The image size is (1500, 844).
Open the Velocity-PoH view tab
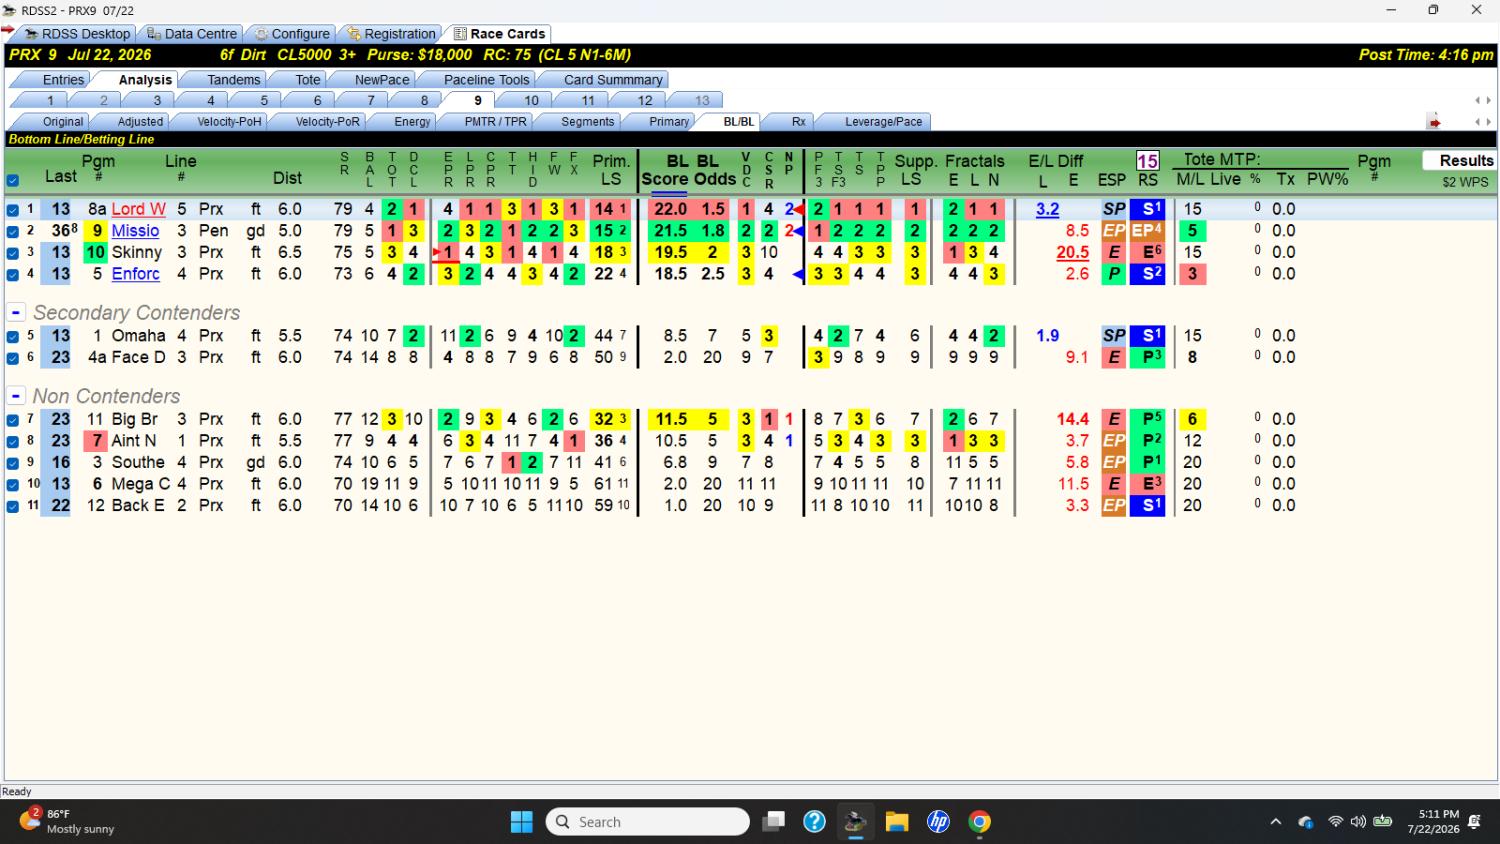228,121
